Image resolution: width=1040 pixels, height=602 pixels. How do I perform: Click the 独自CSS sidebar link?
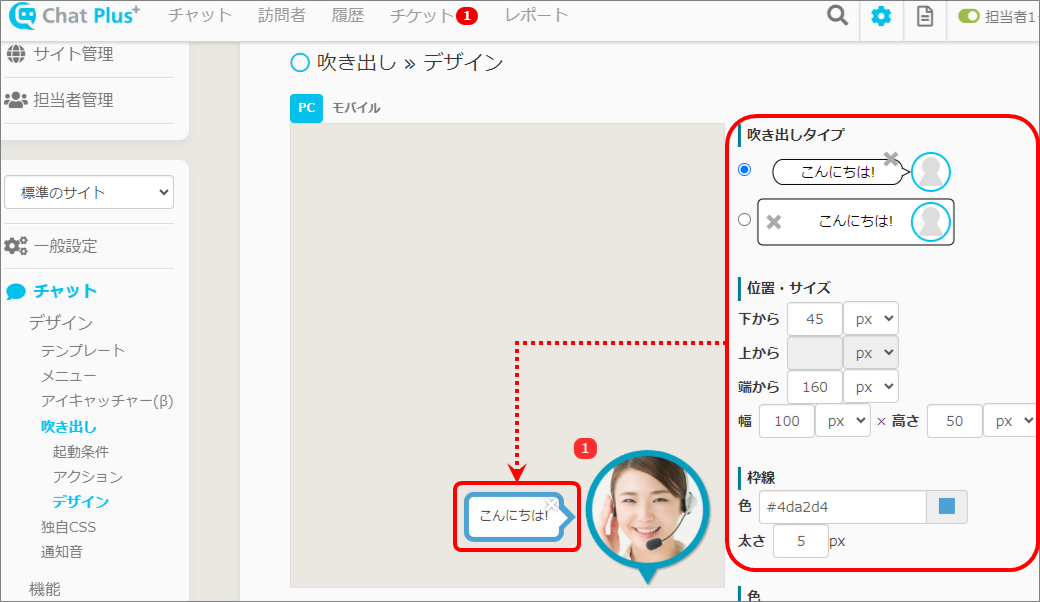(68, 527)
